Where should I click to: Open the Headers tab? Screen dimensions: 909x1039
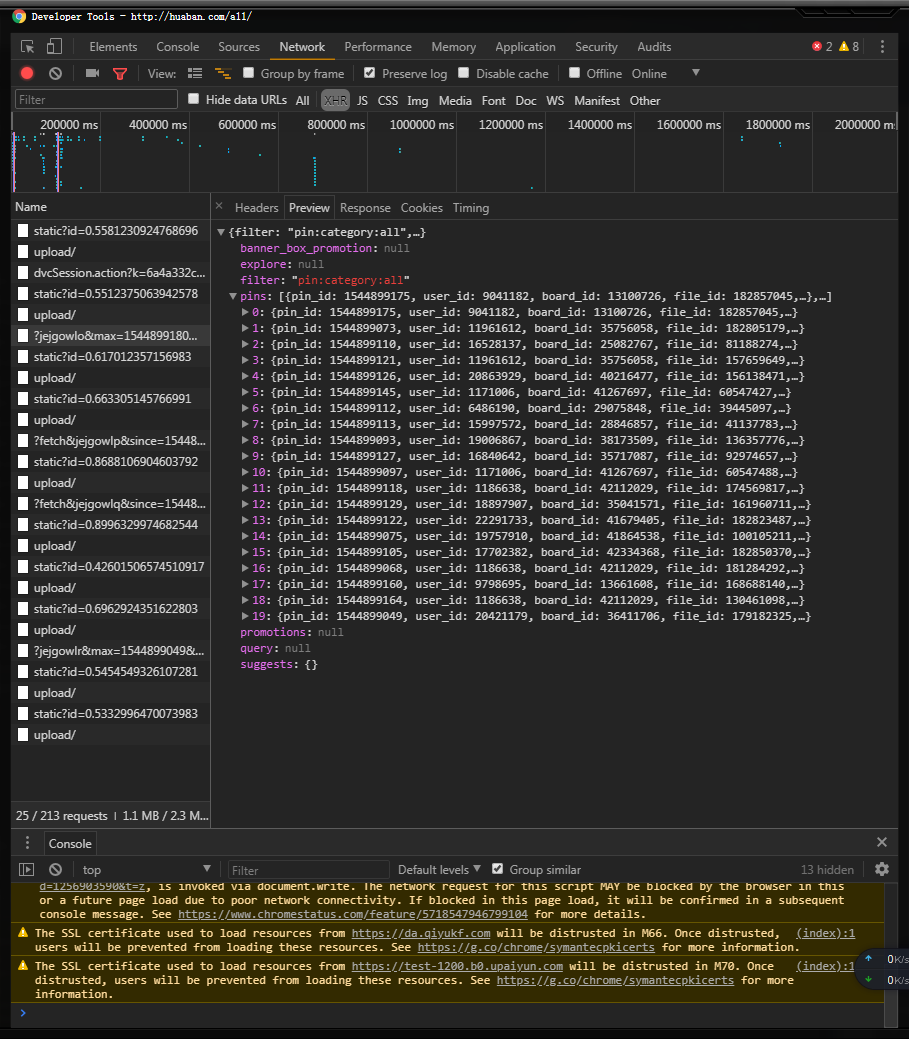coord(256,208)
